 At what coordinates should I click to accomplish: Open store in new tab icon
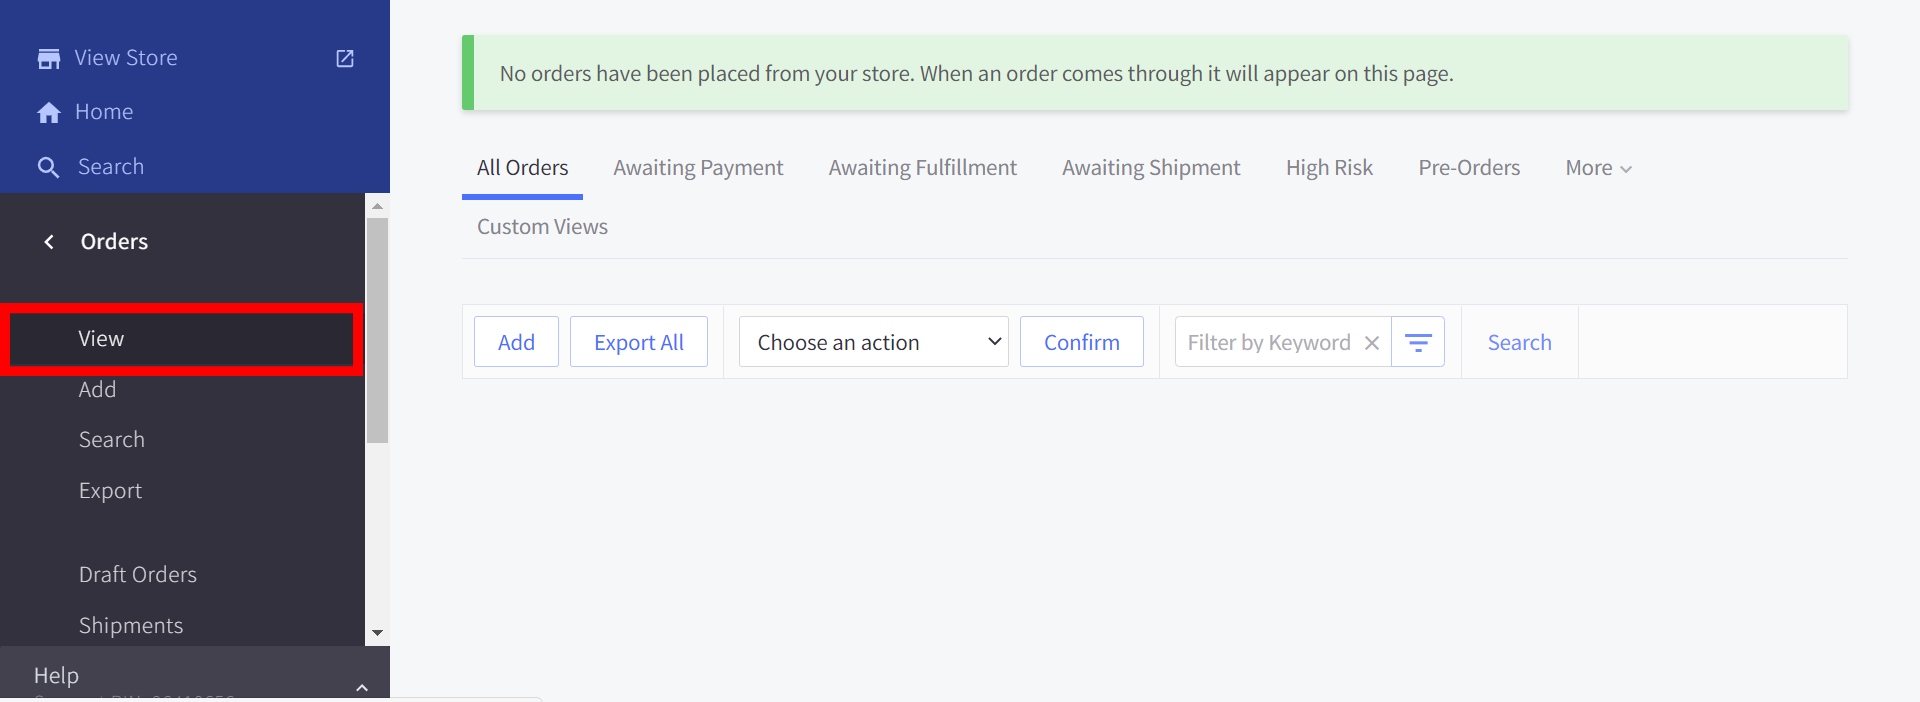(345, 59)
